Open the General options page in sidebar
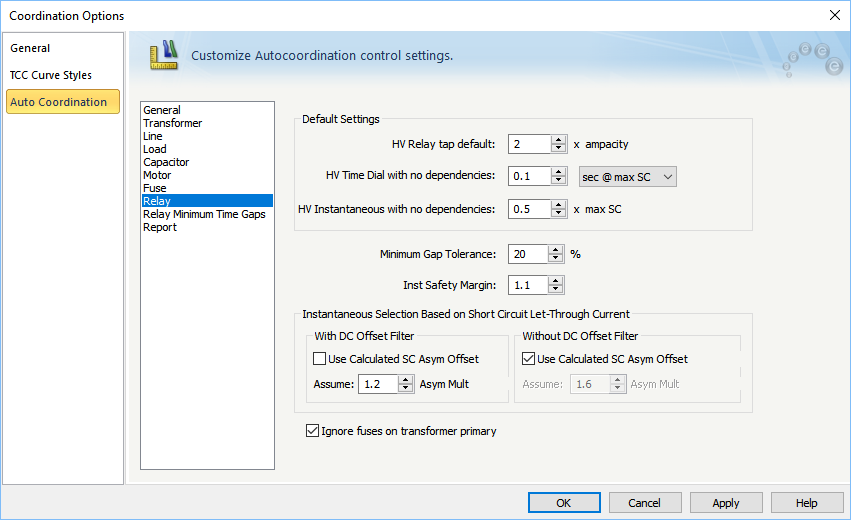Viewport: 851px width, 520px height. (x=30, y=48)
